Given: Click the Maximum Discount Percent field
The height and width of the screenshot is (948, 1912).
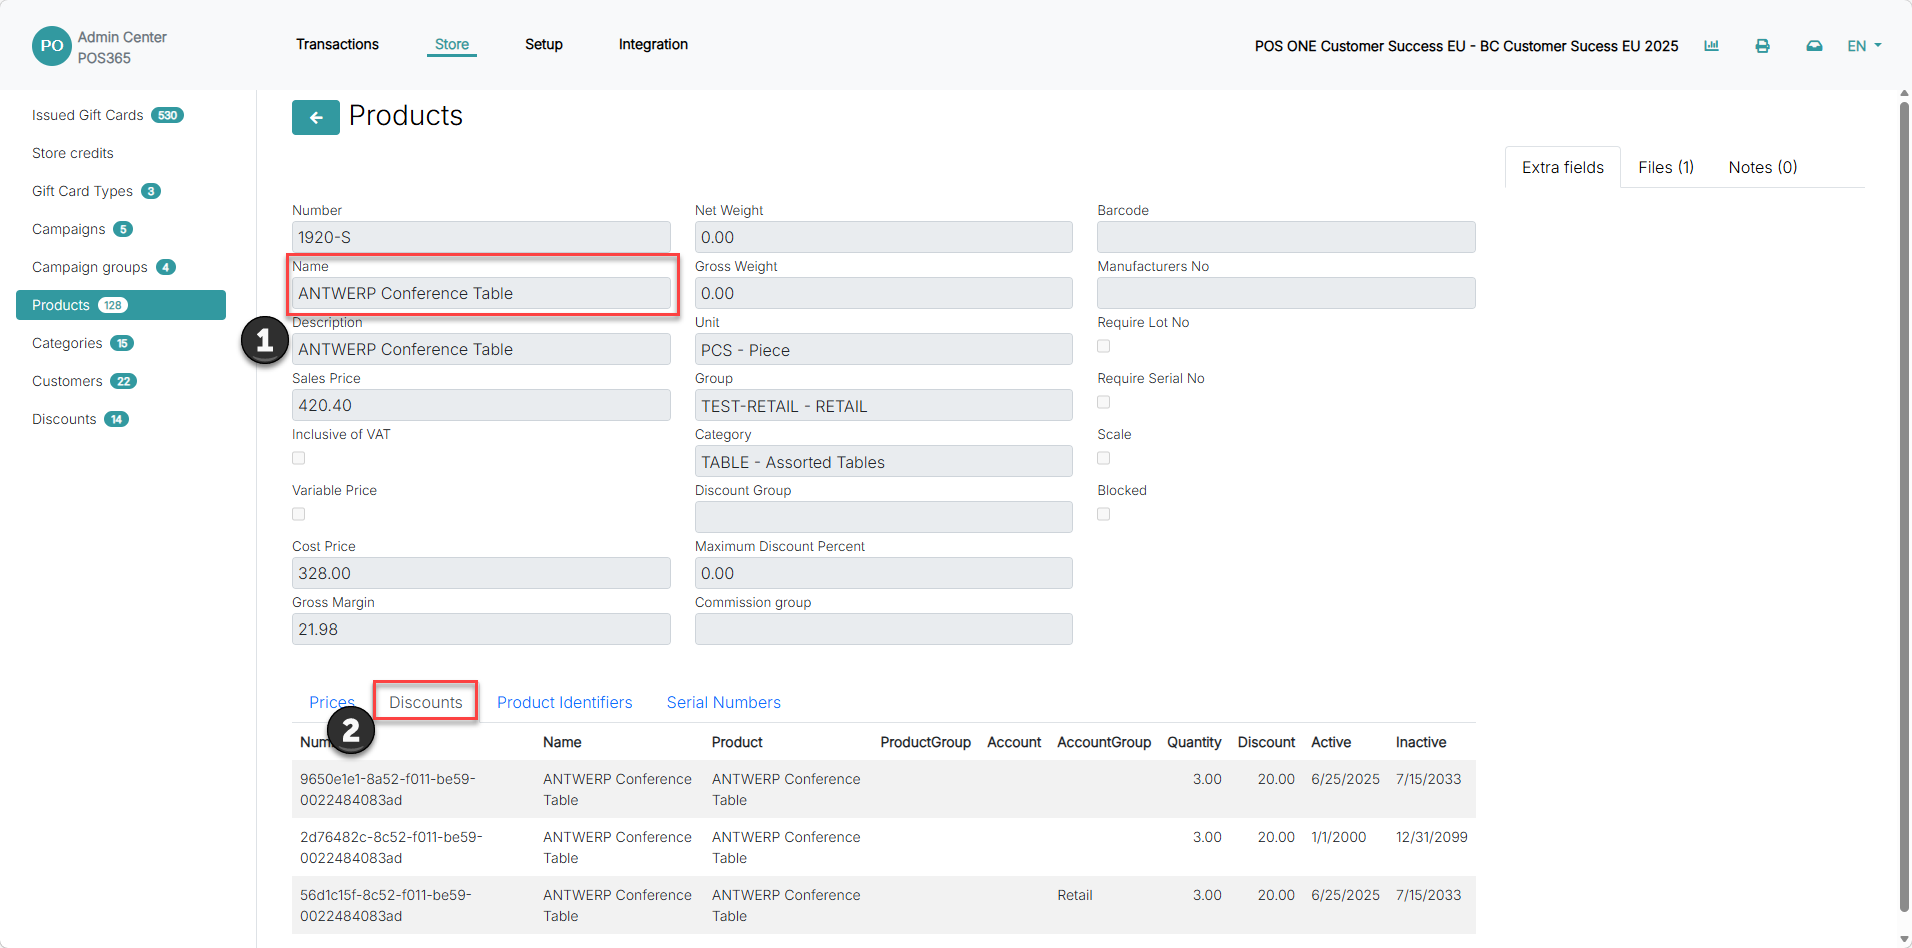Looking at the screenshot, I should click(x=884, y=573).
